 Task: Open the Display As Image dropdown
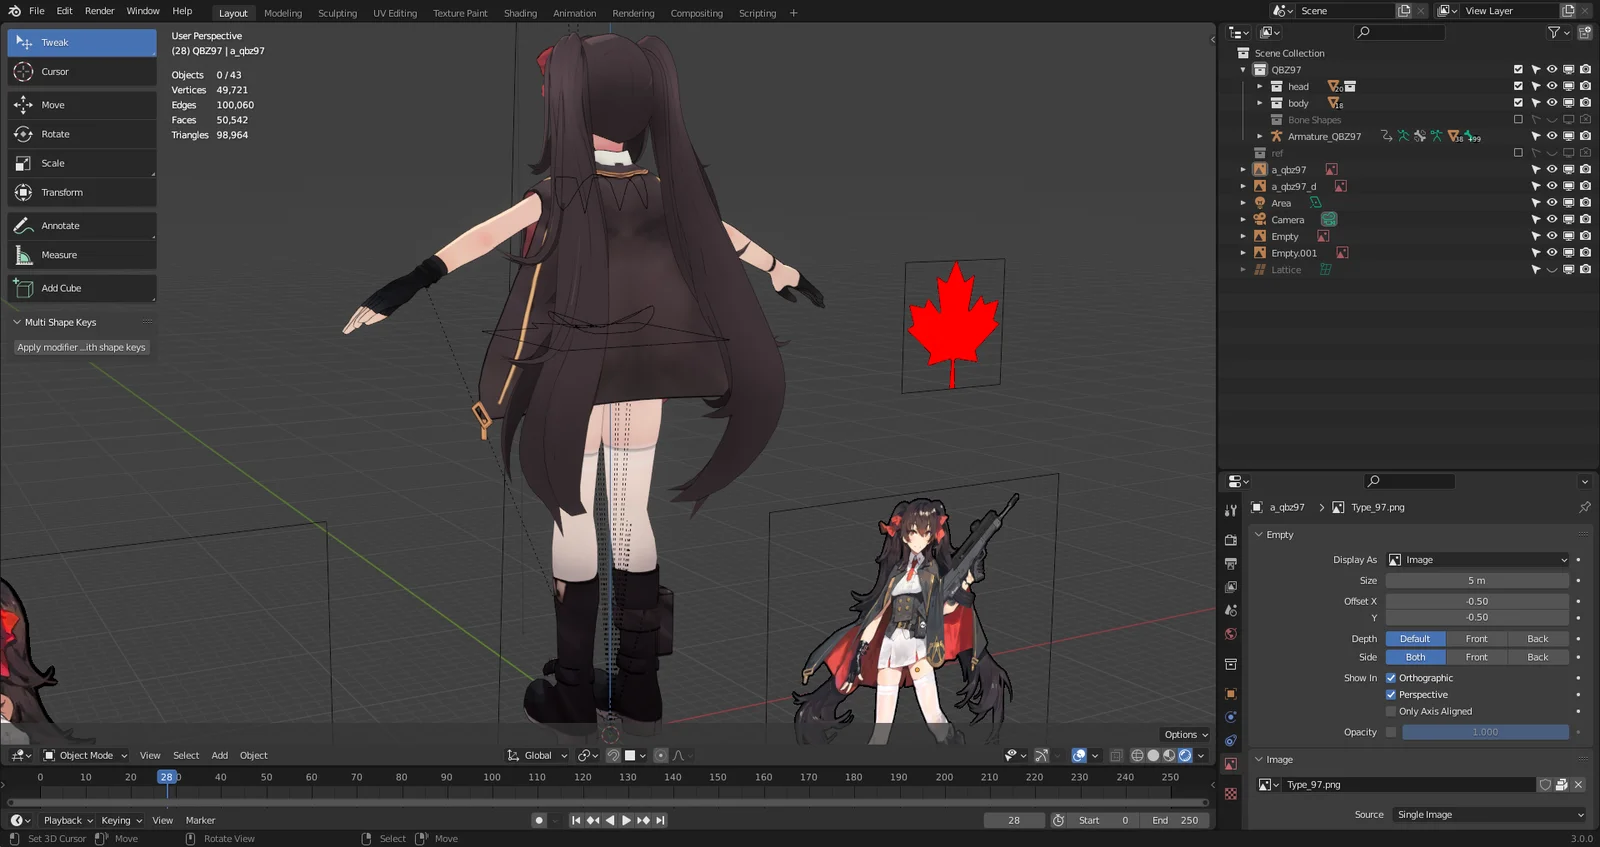tap(1477, 560)
